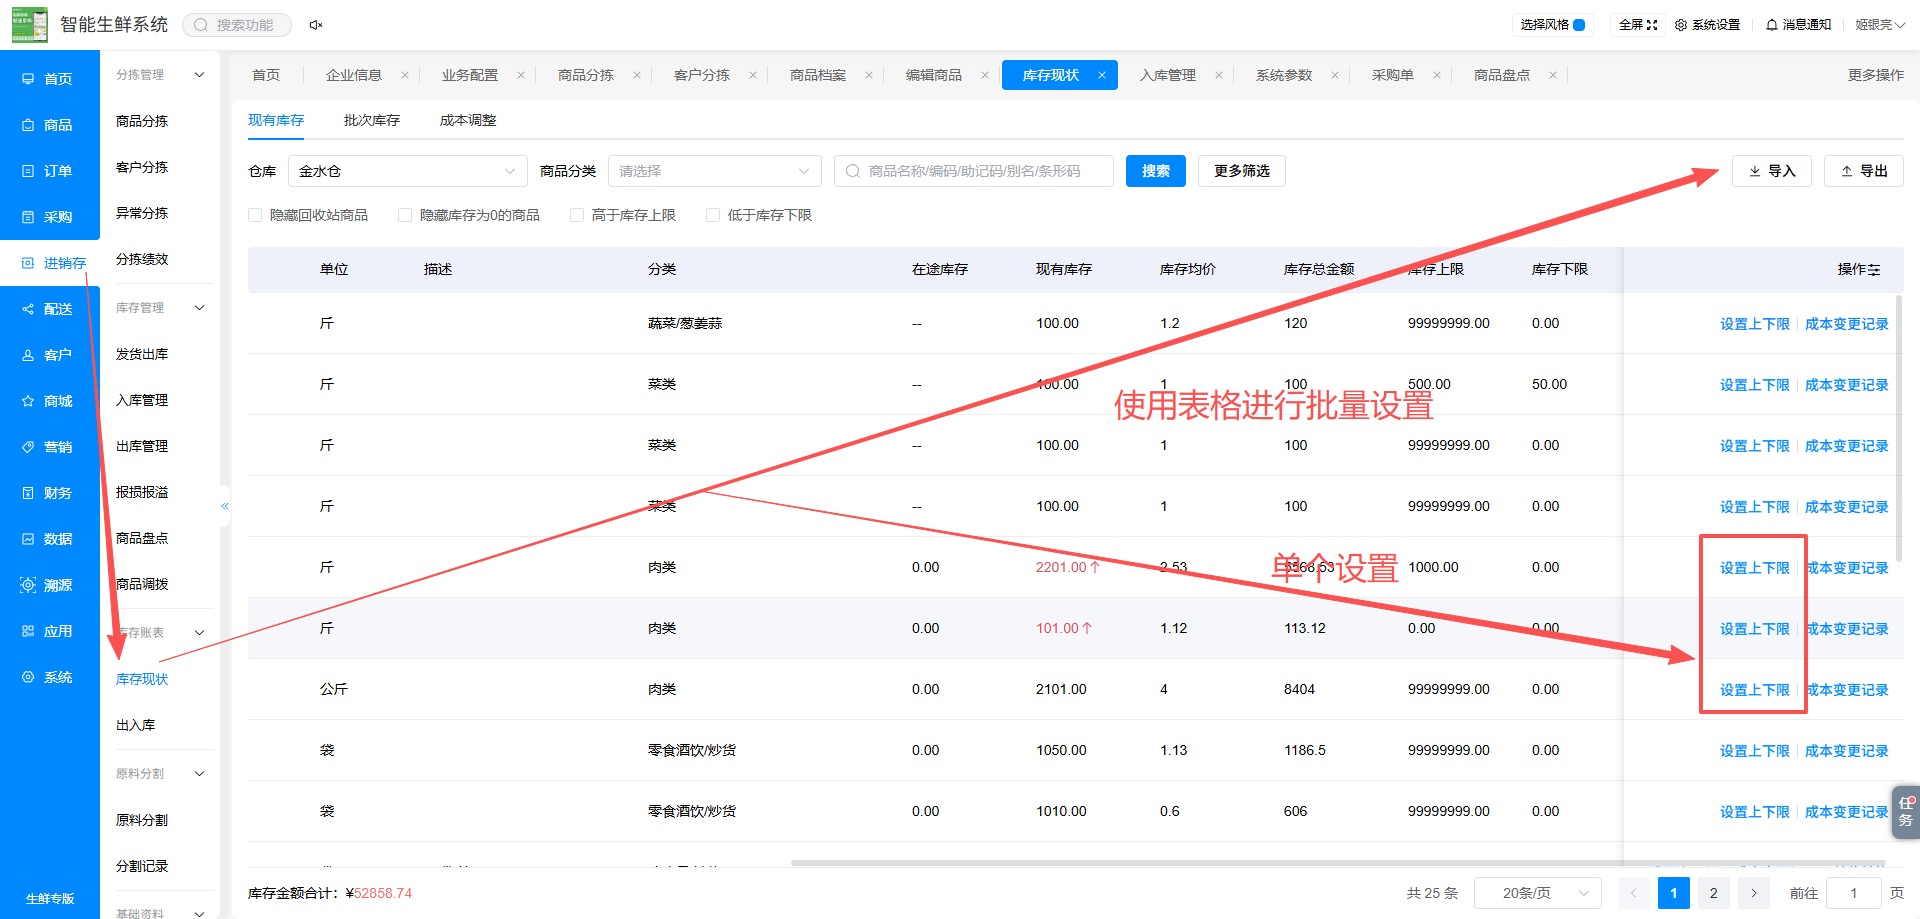The image size is (1920, 919).
Task: Collapse the 分拣管理 menu group
Action: (x=200, y=75)
